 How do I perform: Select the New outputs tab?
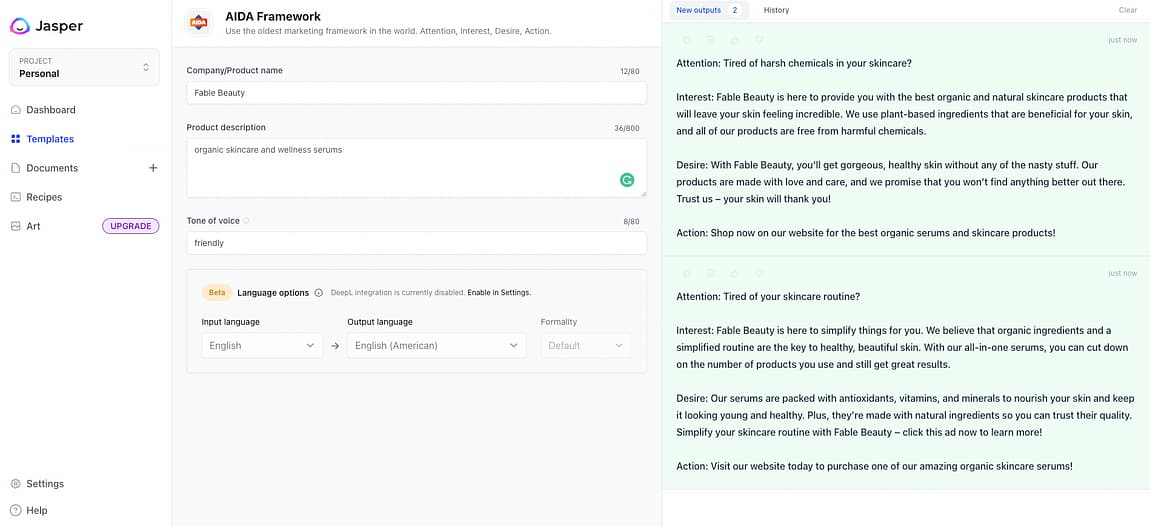[x=707, y=10]
